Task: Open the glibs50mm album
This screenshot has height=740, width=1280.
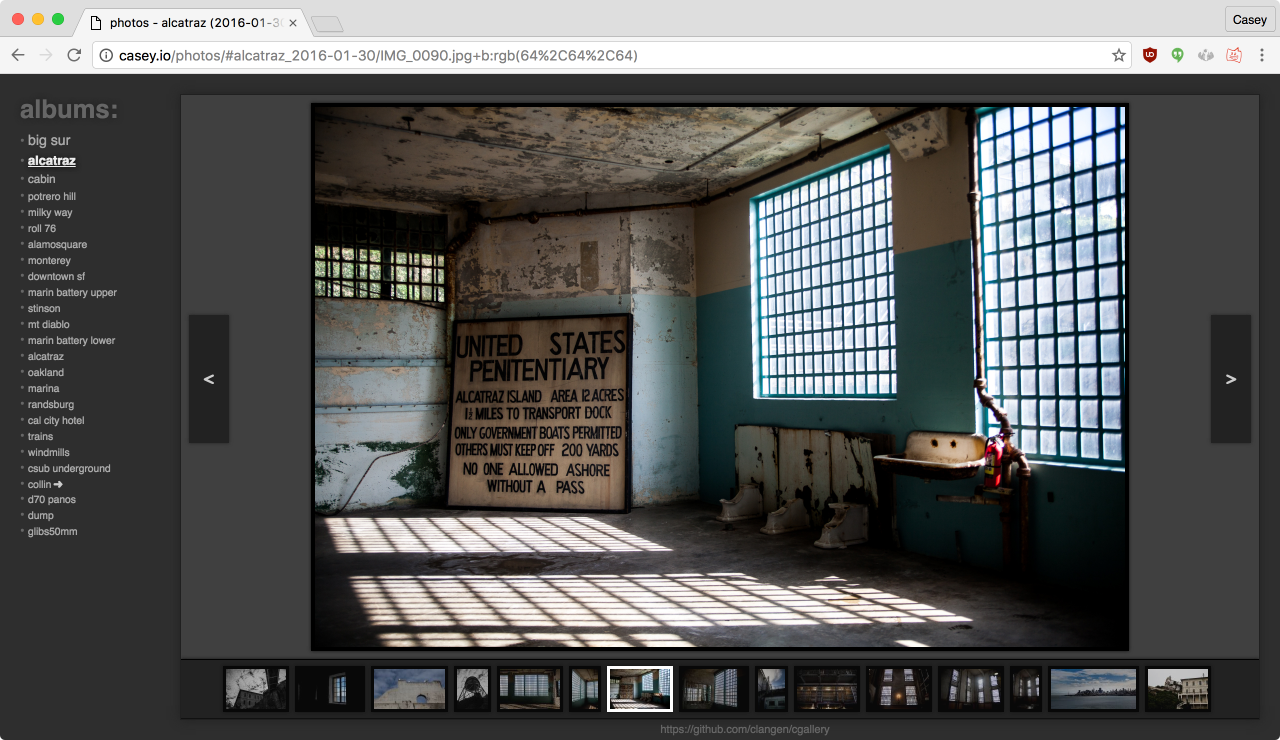Action: [52, 531]
